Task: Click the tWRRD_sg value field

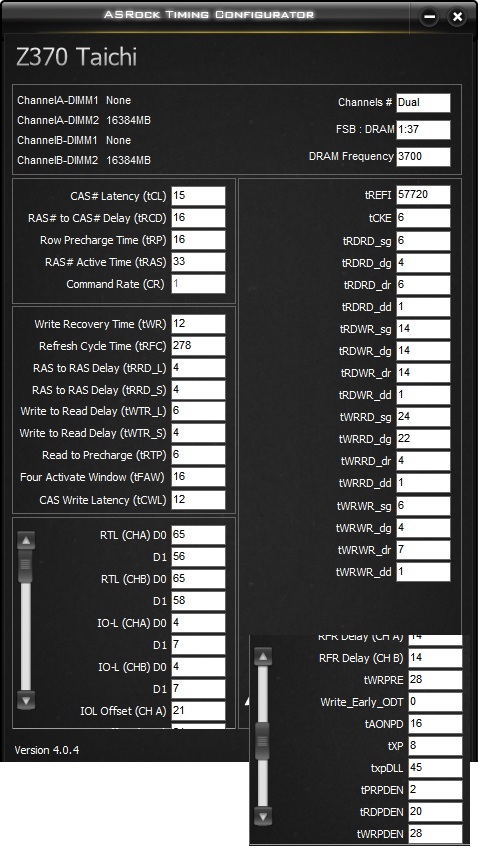Action: [x=423, y=417]
